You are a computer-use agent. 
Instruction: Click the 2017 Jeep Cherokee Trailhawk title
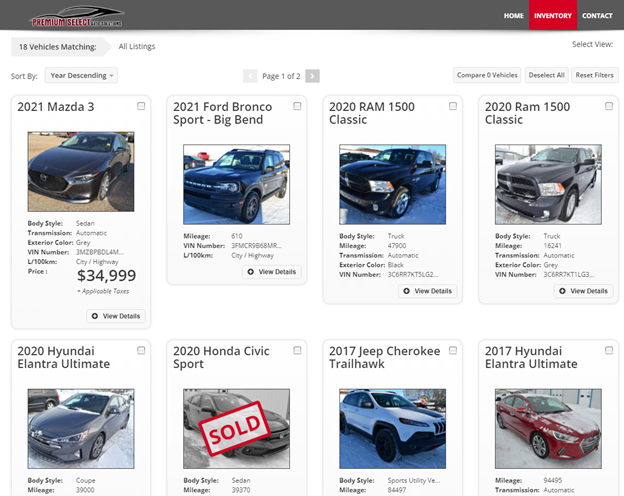(384, 357)
